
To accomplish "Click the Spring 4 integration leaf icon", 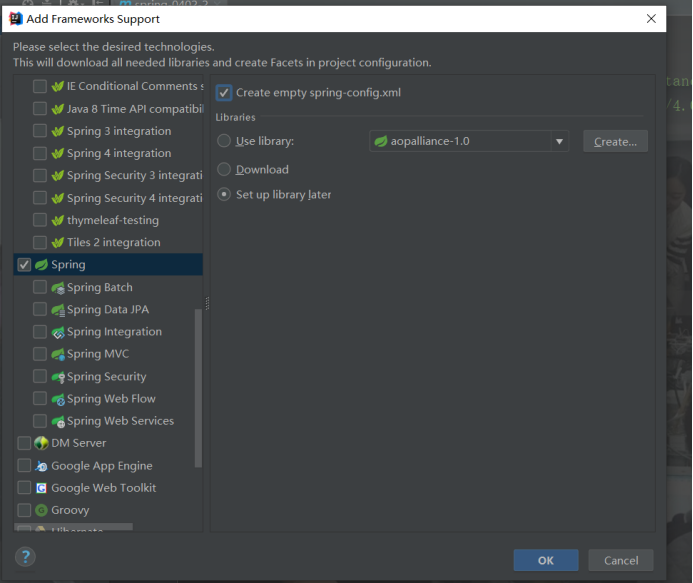I will point(57,153).
